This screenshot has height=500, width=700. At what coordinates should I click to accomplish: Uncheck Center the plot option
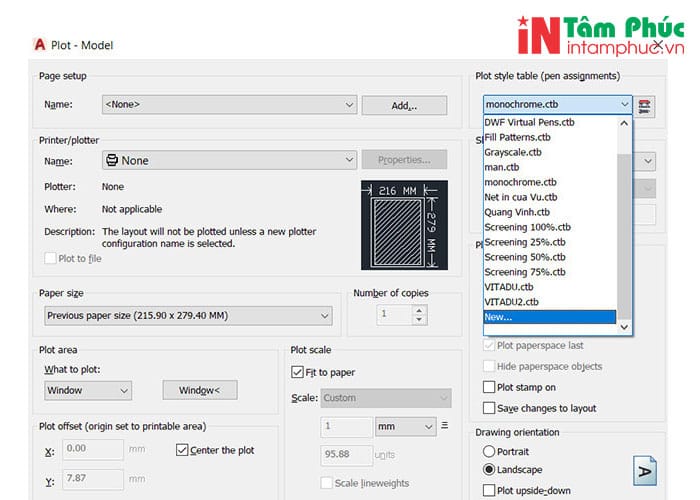pos(182,450)
